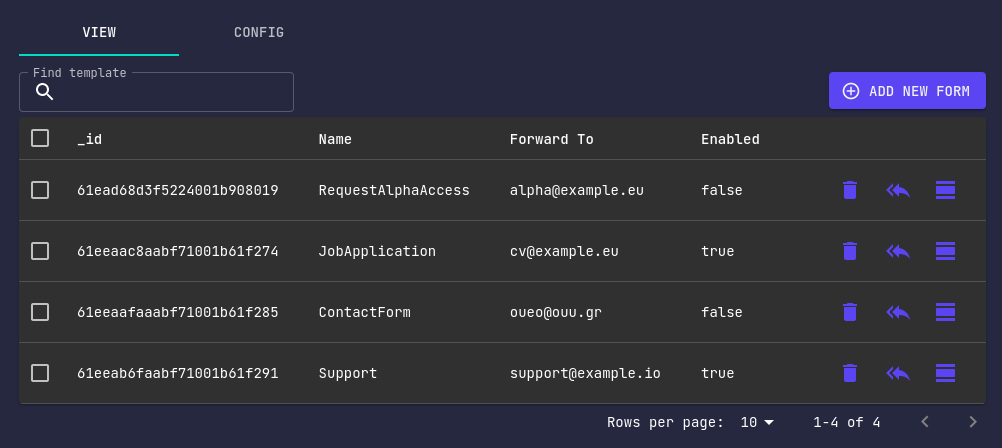
Task: Go to the previous page of results
Action: [924, 422]
